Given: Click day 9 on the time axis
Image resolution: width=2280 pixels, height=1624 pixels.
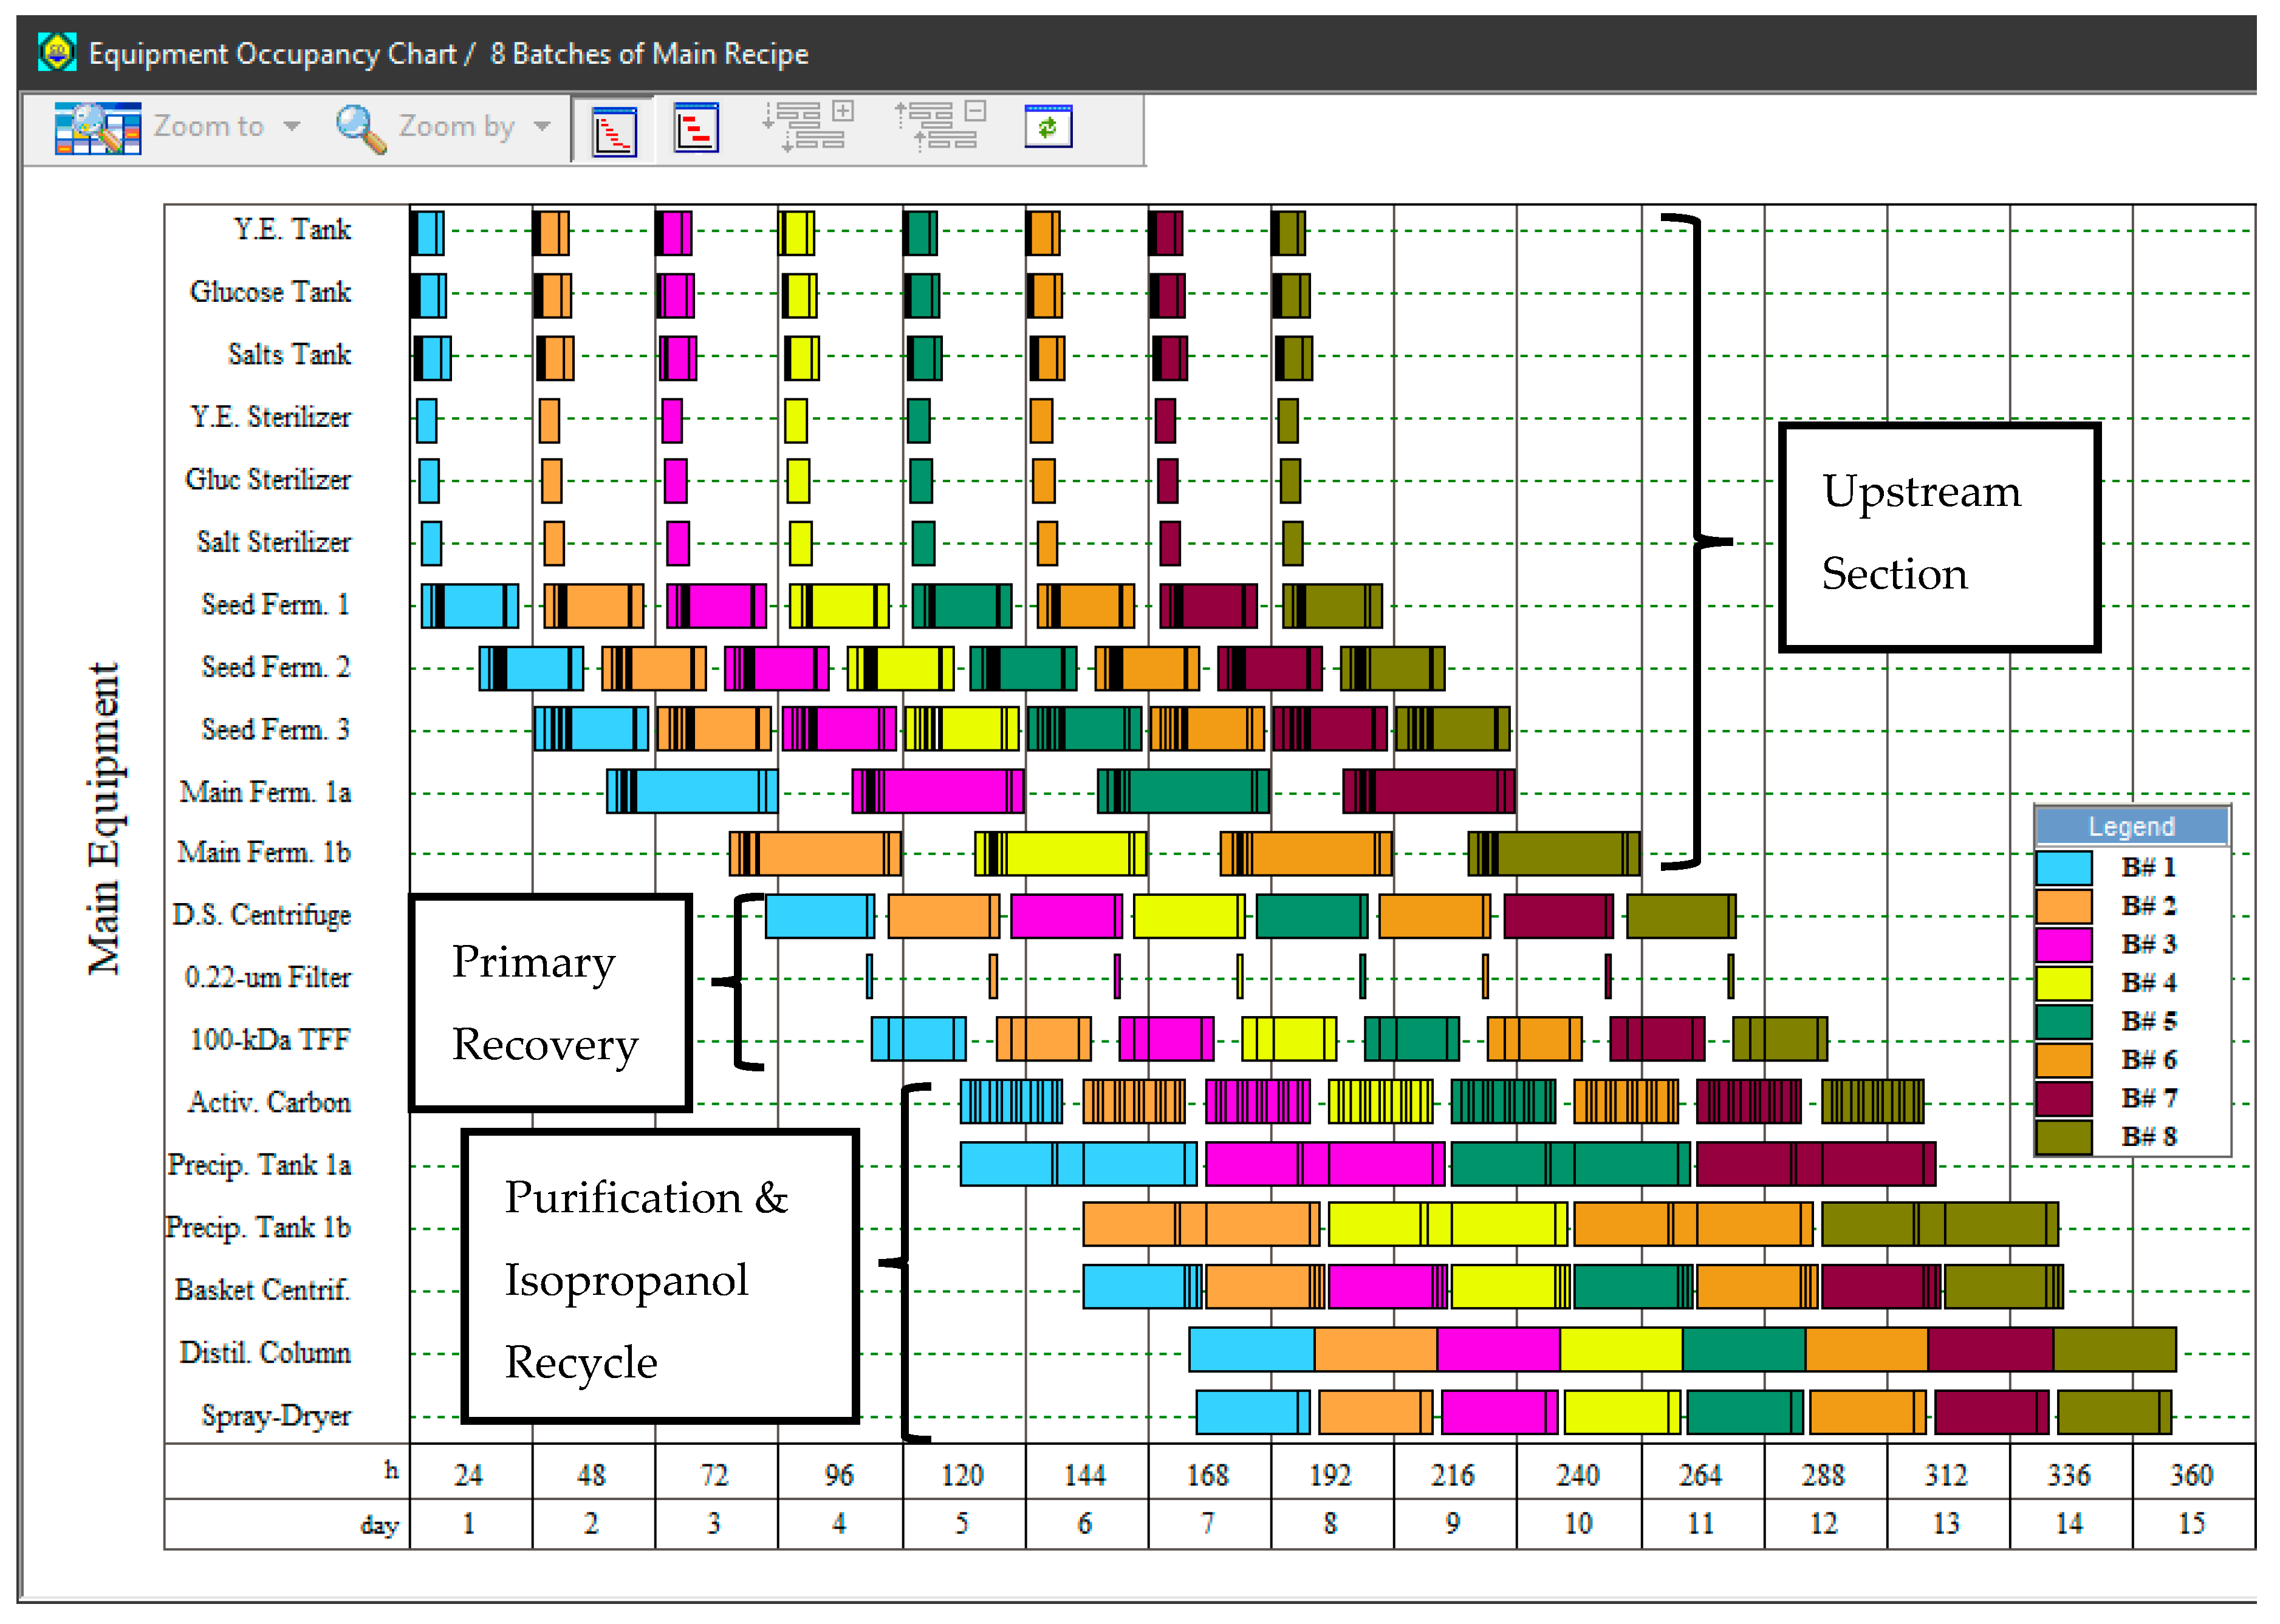Looking at the screenshot, I should 1452,1524.
